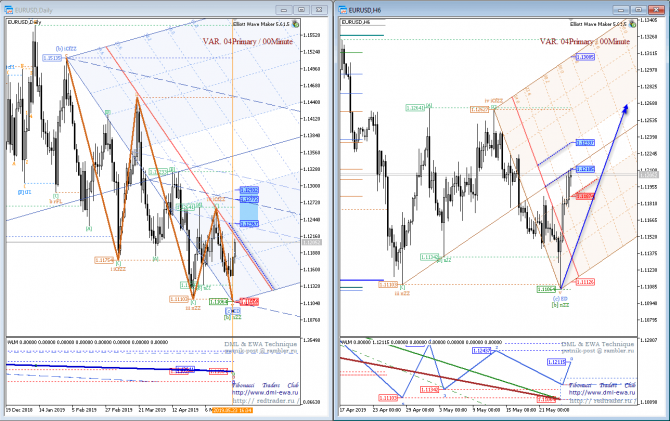This screenshot has width=670, height=421.
Task: Maximize the EURUSD,H6 chart window
Action: point(638,10)
